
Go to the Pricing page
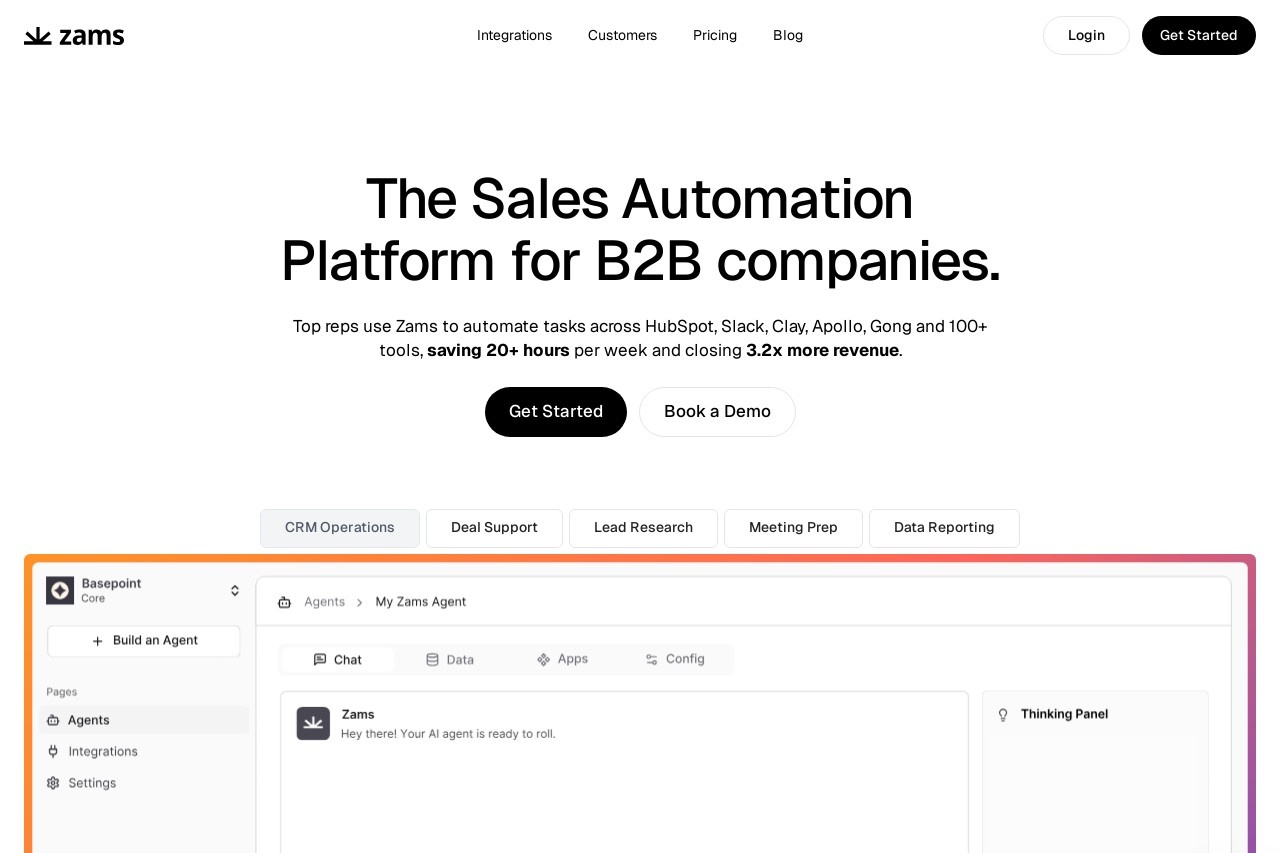click(x=715, y=35)
